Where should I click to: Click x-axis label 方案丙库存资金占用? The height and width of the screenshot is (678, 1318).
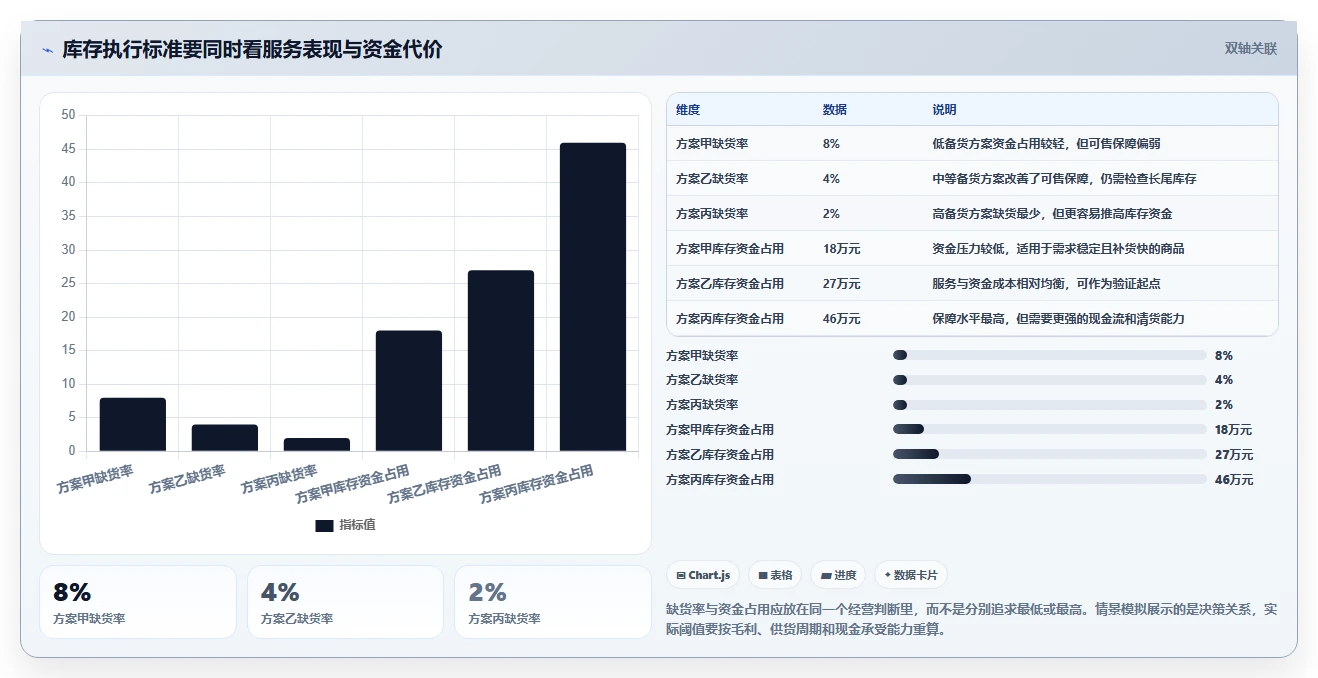tap(536, 484)
